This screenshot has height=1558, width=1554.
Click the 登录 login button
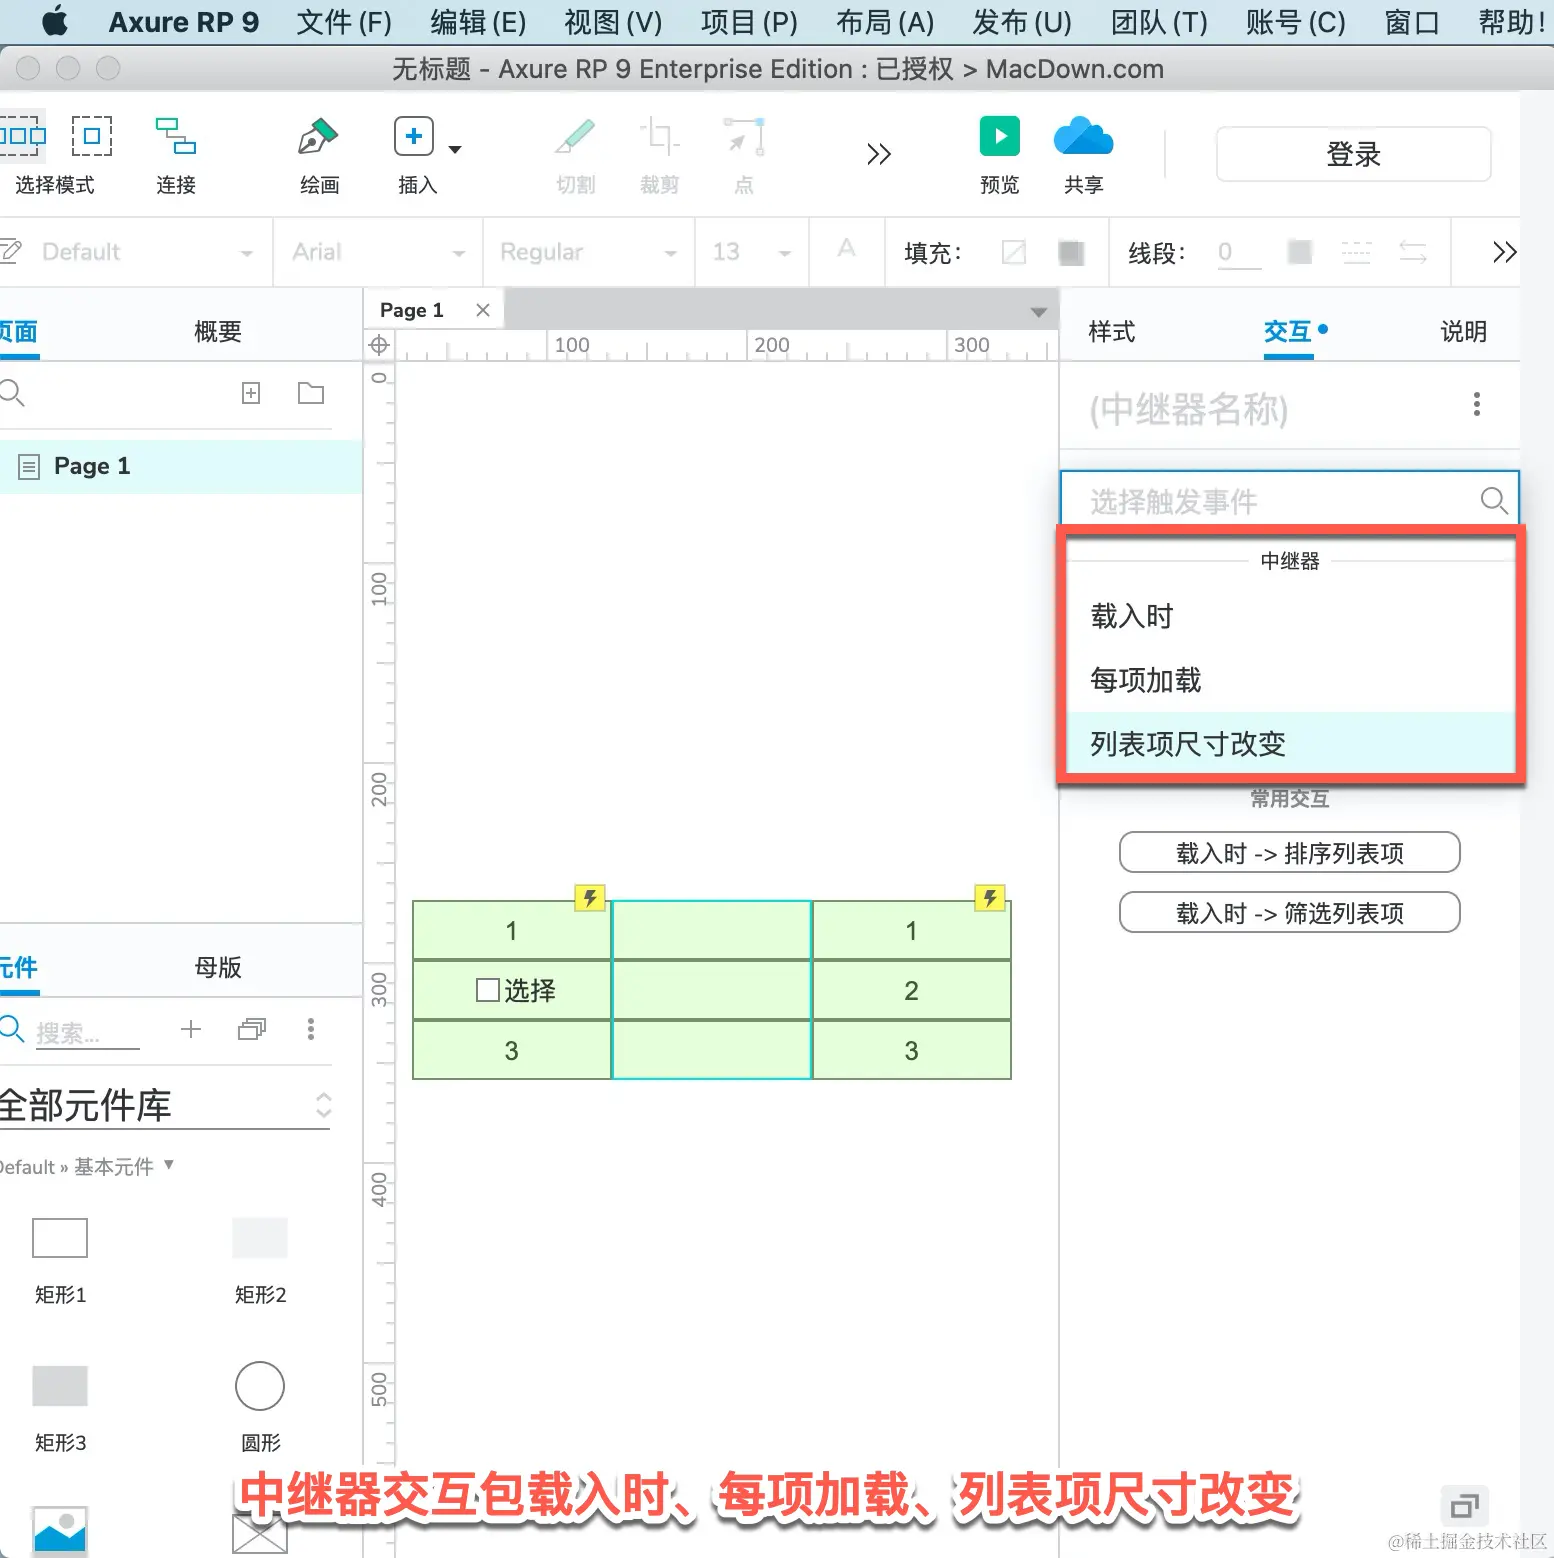[1353, 154]
